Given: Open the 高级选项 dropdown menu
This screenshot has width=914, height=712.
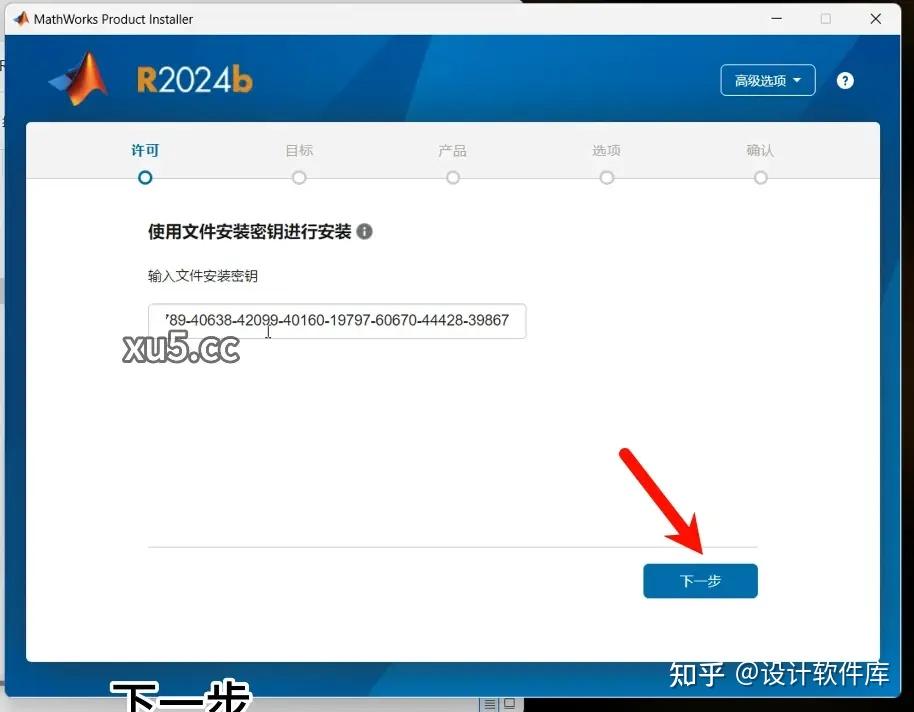Looking at the screenshot, I should [767, 80].
